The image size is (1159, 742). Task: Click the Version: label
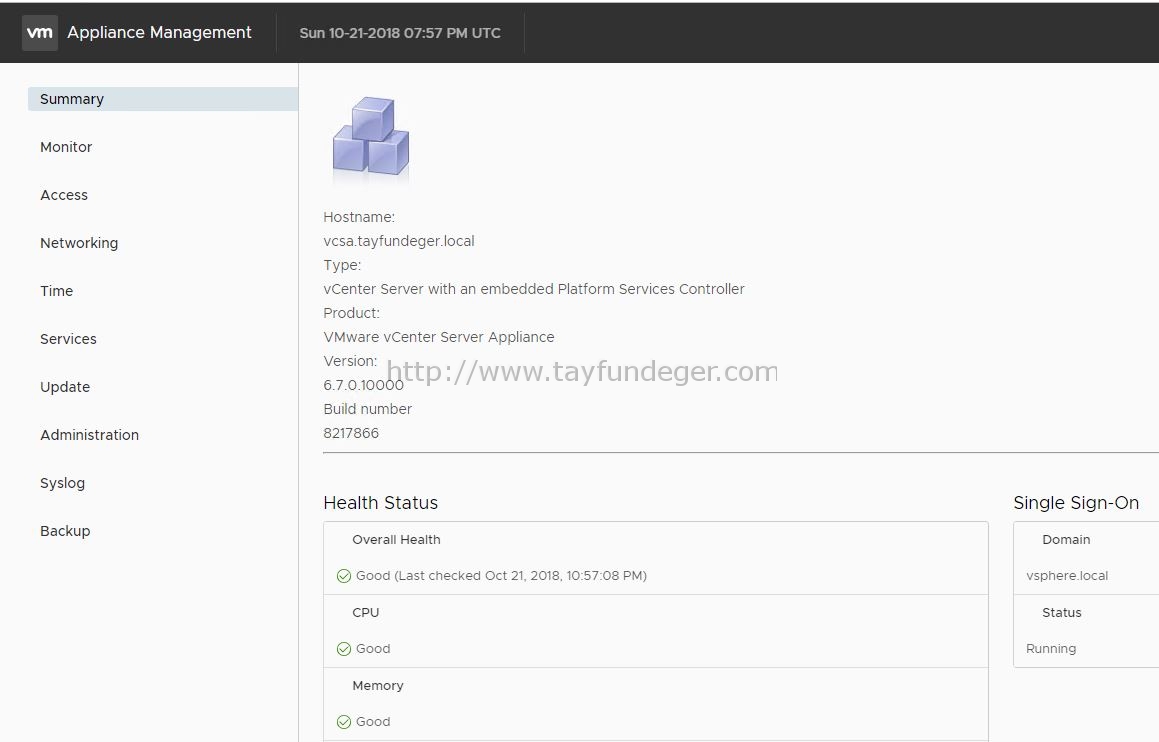(350, 361)
